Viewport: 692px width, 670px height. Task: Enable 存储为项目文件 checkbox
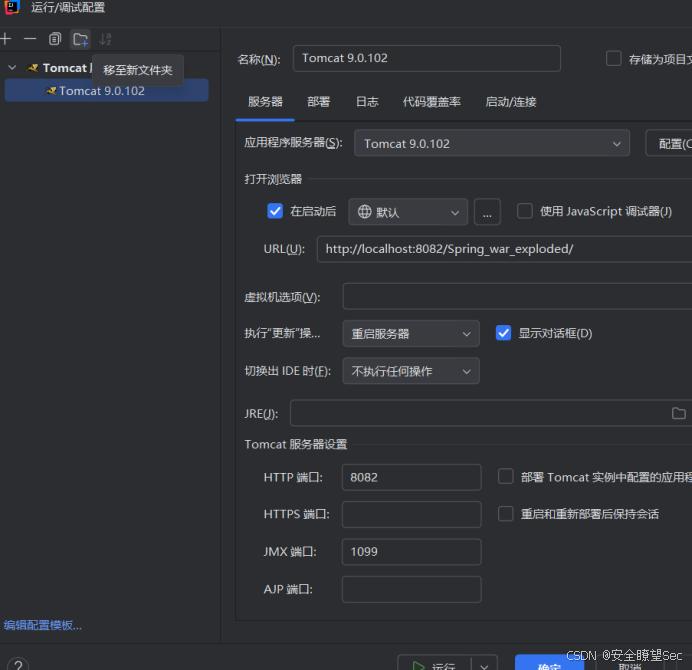pyautogui.click(x=614, y=58)
